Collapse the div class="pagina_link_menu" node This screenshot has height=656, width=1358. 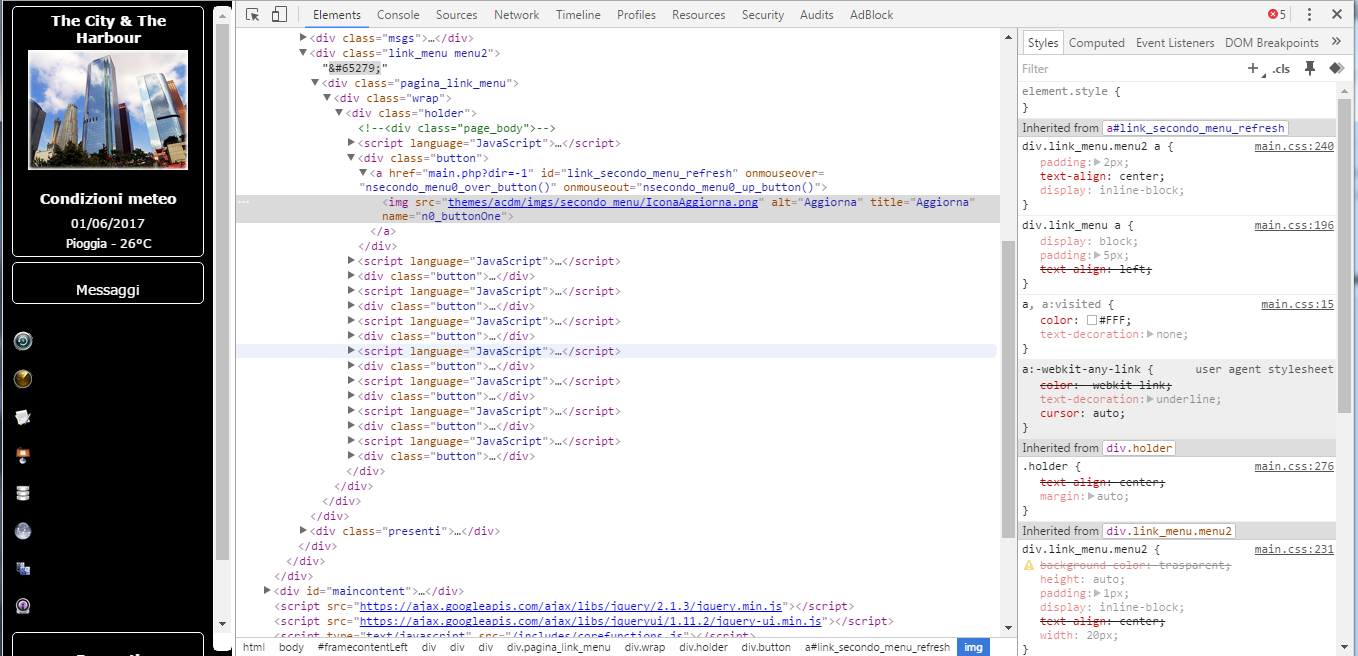[316, 83]
